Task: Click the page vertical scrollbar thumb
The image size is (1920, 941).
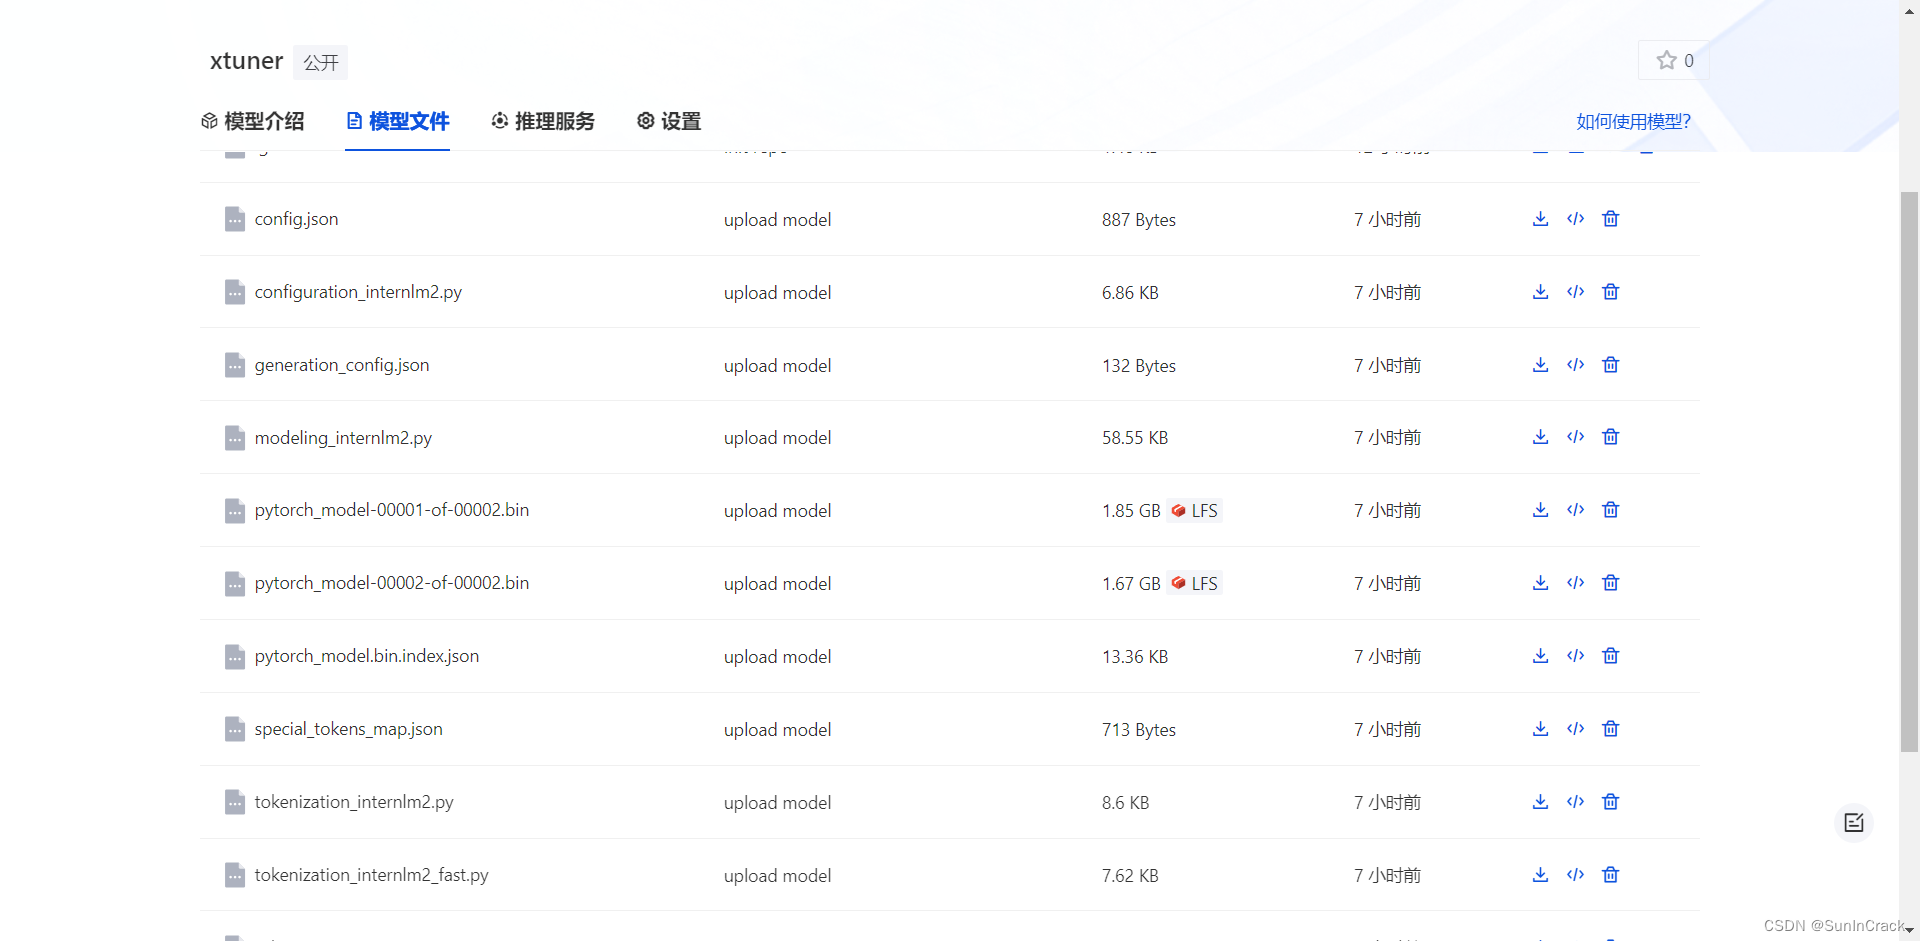Action: [1910, 471]
